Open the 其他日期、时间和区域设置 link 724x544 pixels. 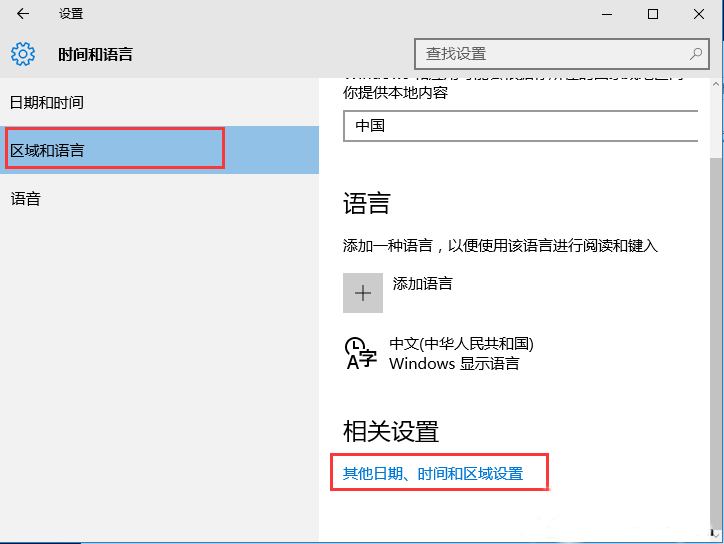click(x=432, y=473)
